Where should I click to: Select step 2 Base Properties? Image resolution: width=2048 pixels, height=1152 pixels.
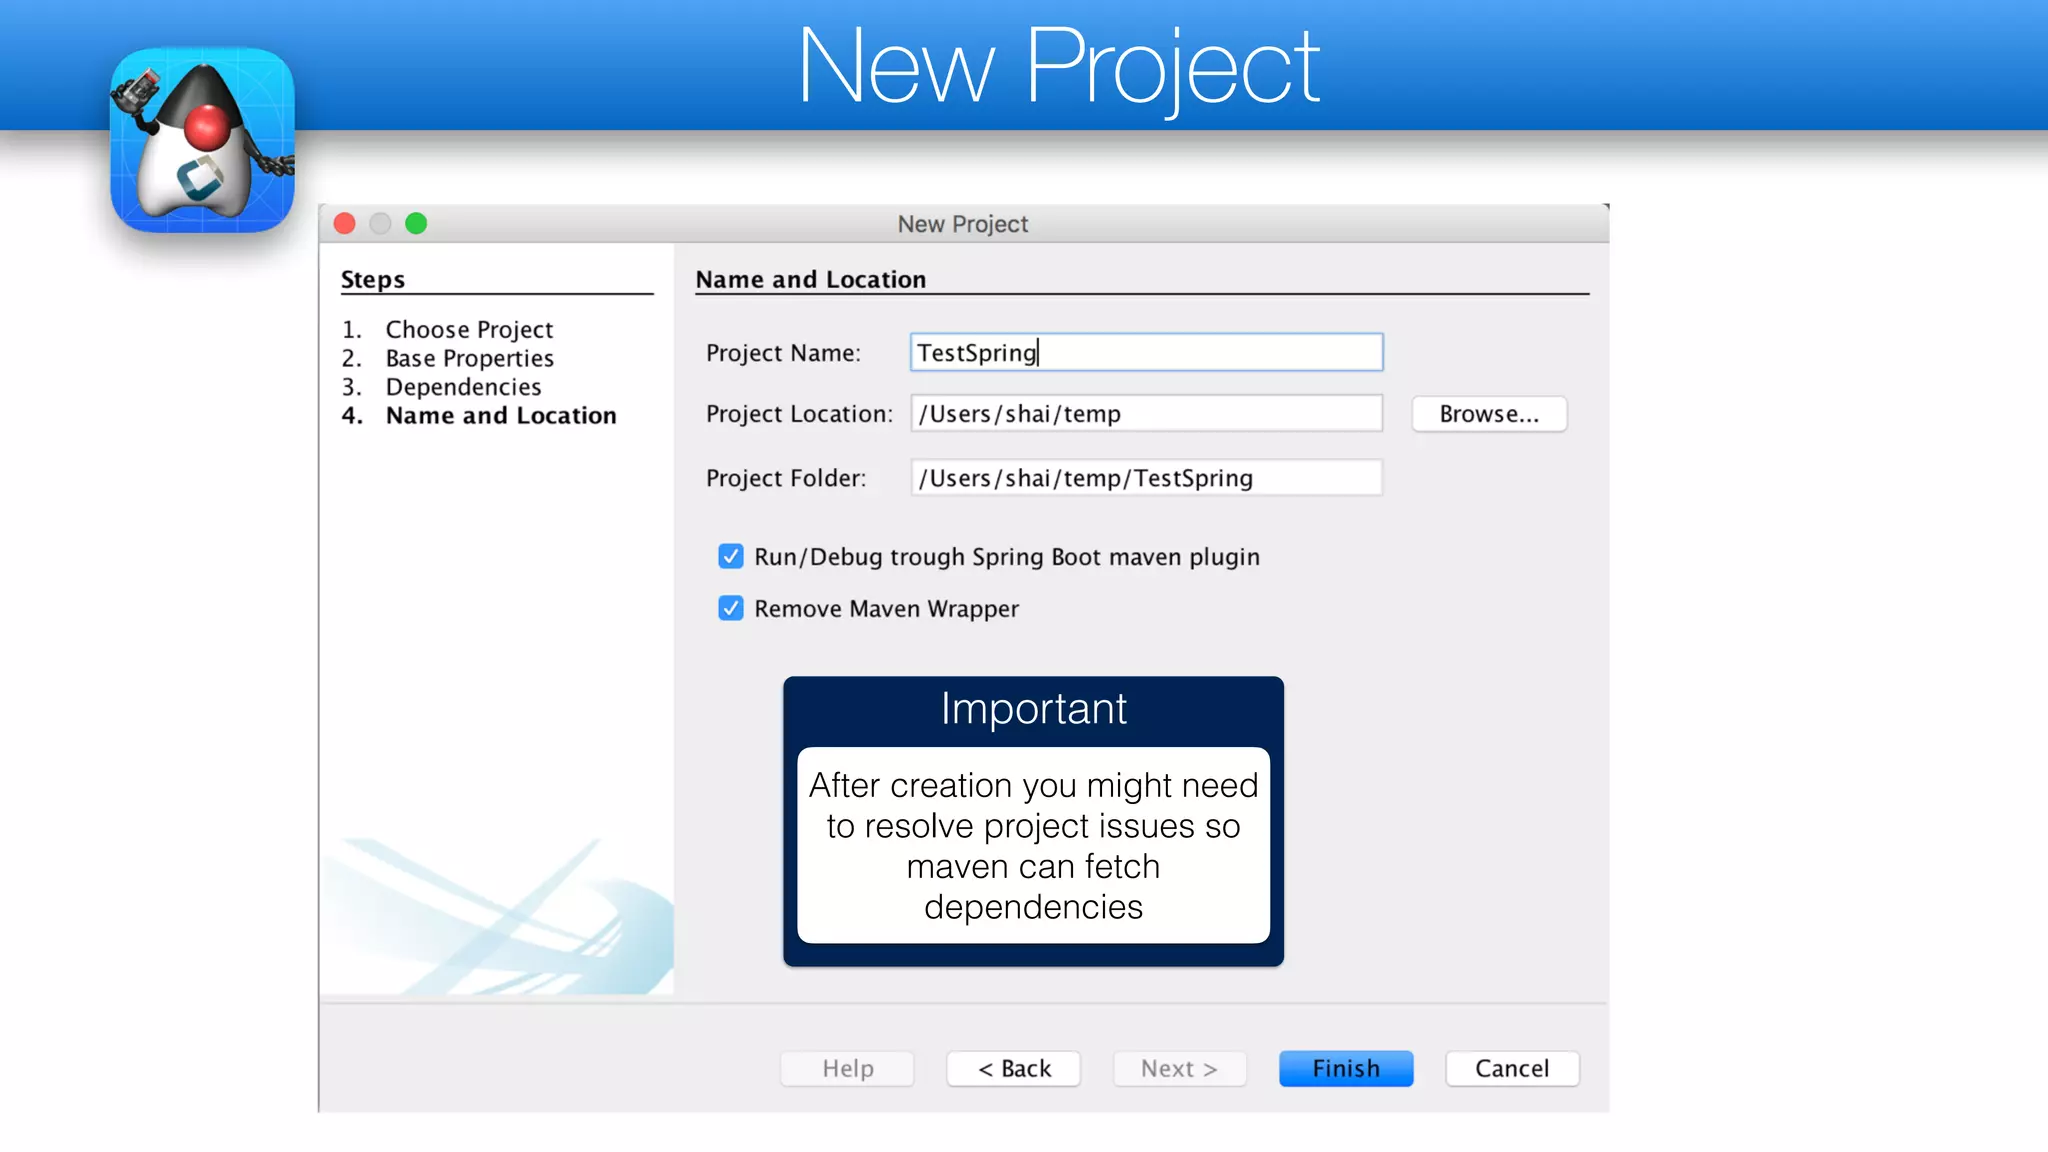[x=469, y=359]
